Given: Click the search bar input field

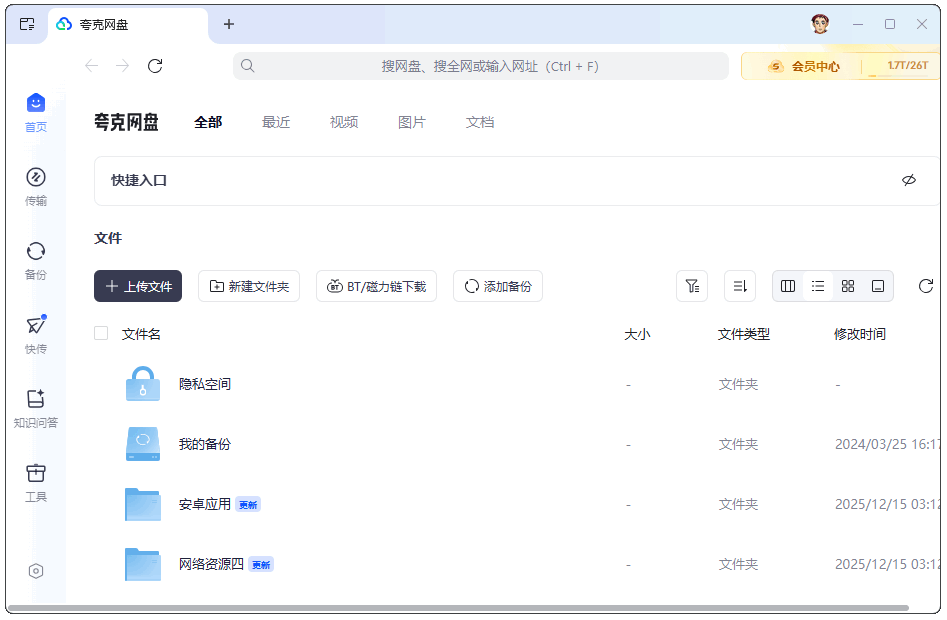Looking at the screenshot, I should (489, 66).
